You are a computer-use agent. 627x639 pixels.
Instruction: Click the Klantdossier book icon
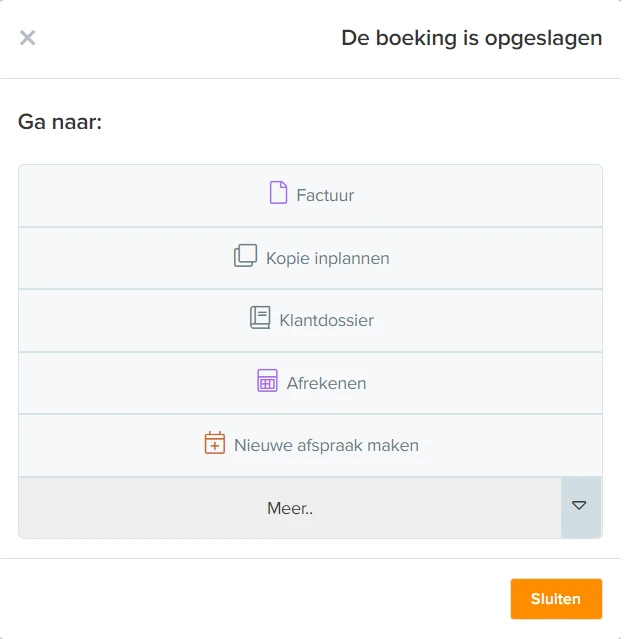(x=260, y=317)
